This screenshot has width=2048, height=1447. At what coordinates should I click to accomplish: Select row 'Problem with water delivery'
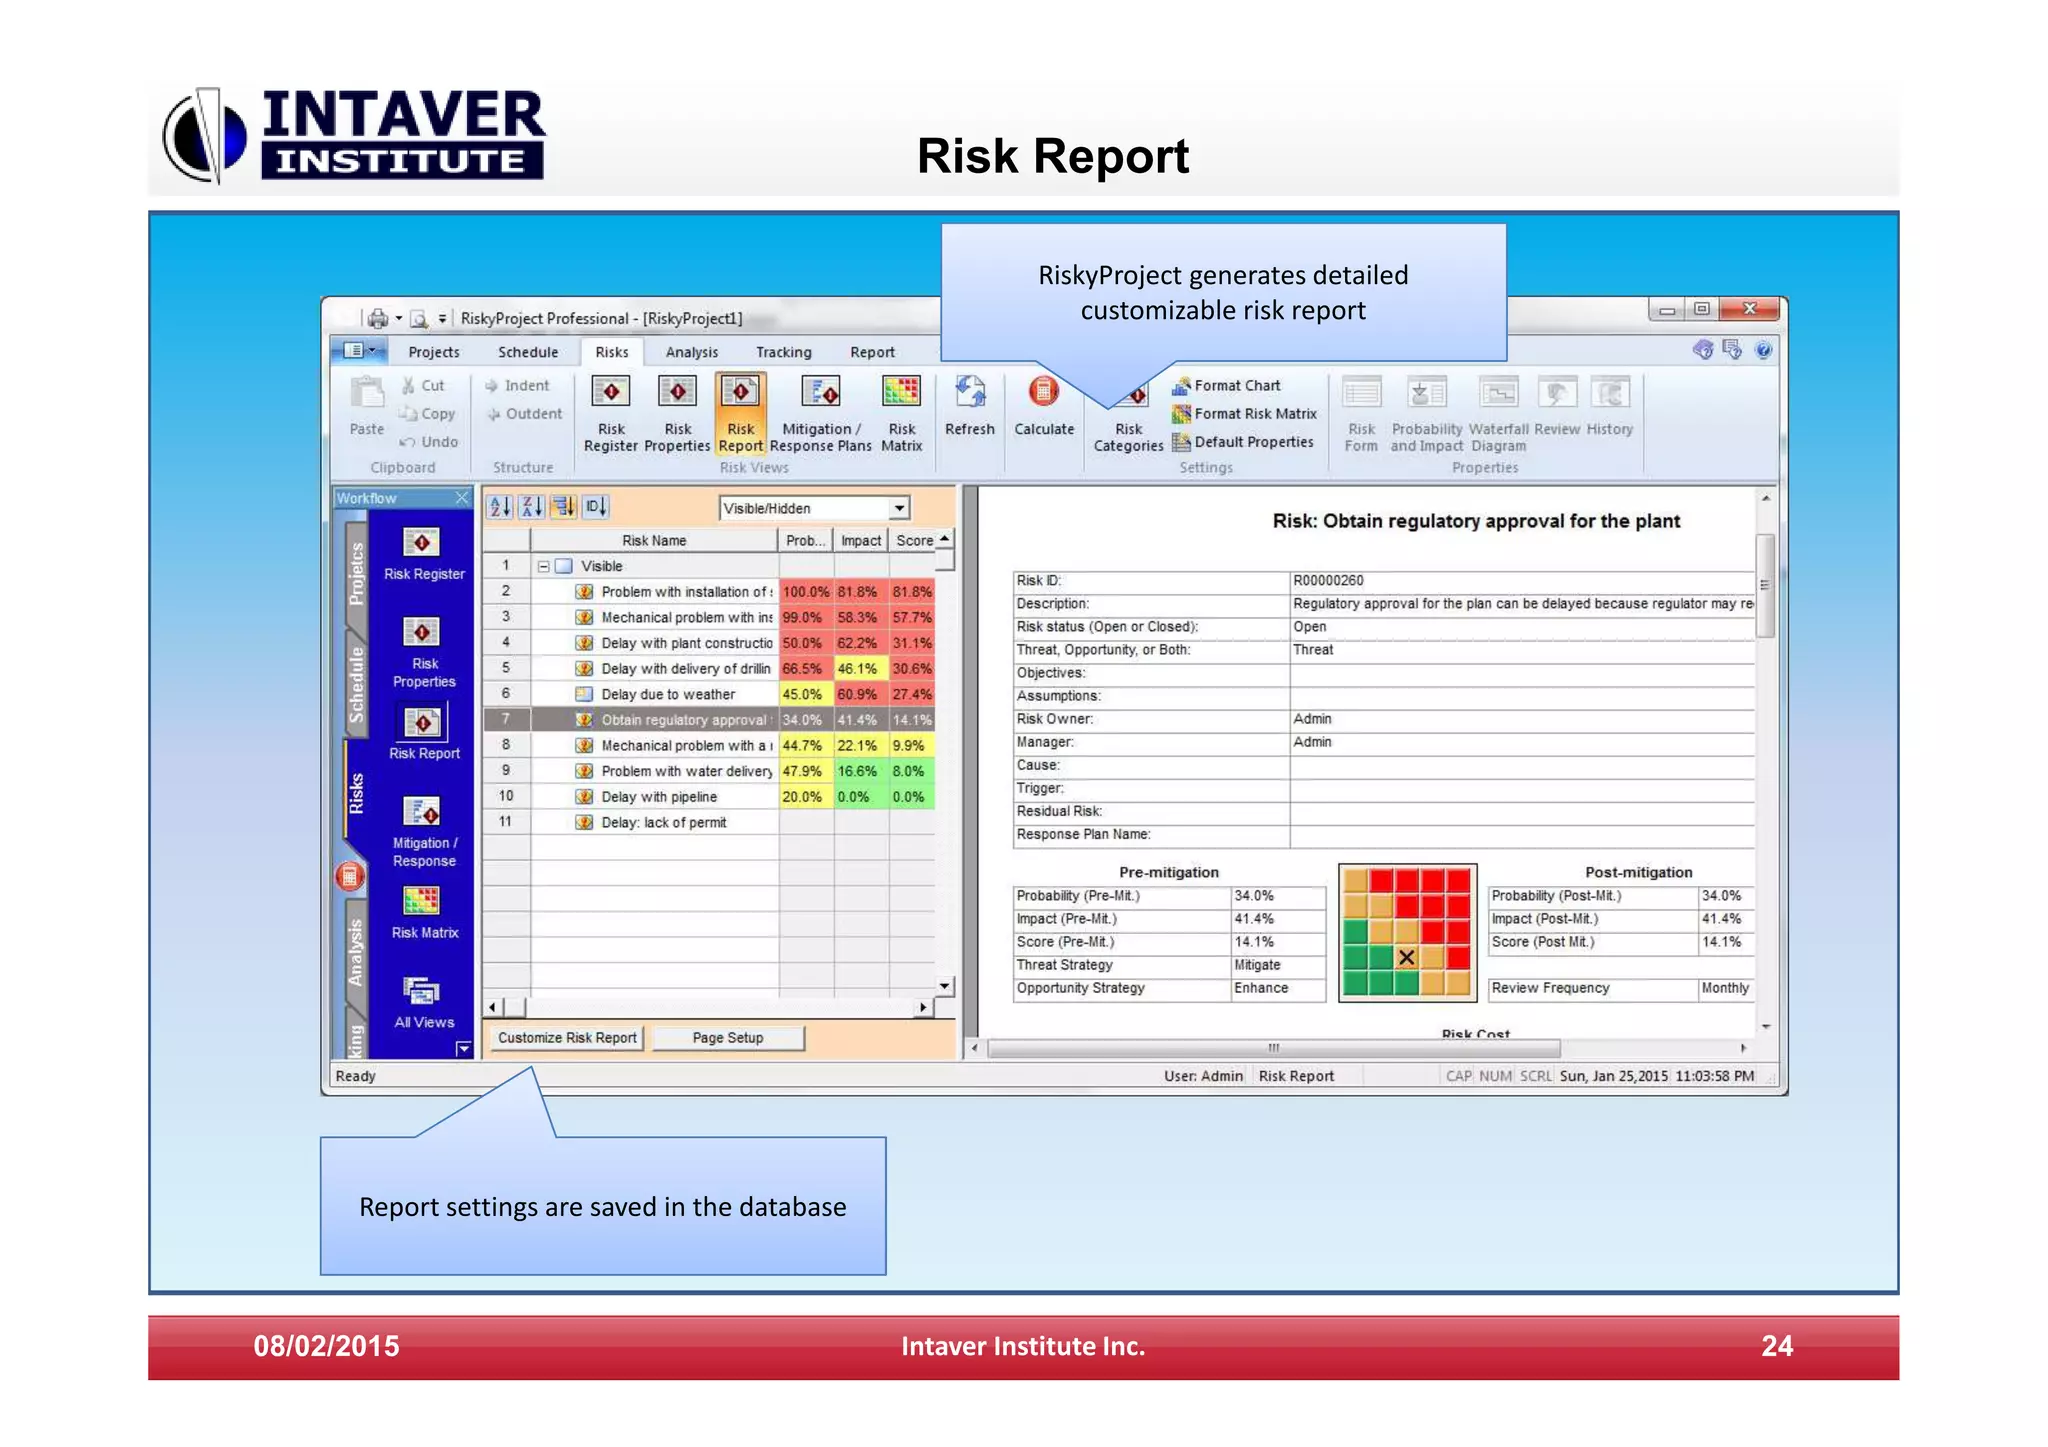click(x=709, y=771)
